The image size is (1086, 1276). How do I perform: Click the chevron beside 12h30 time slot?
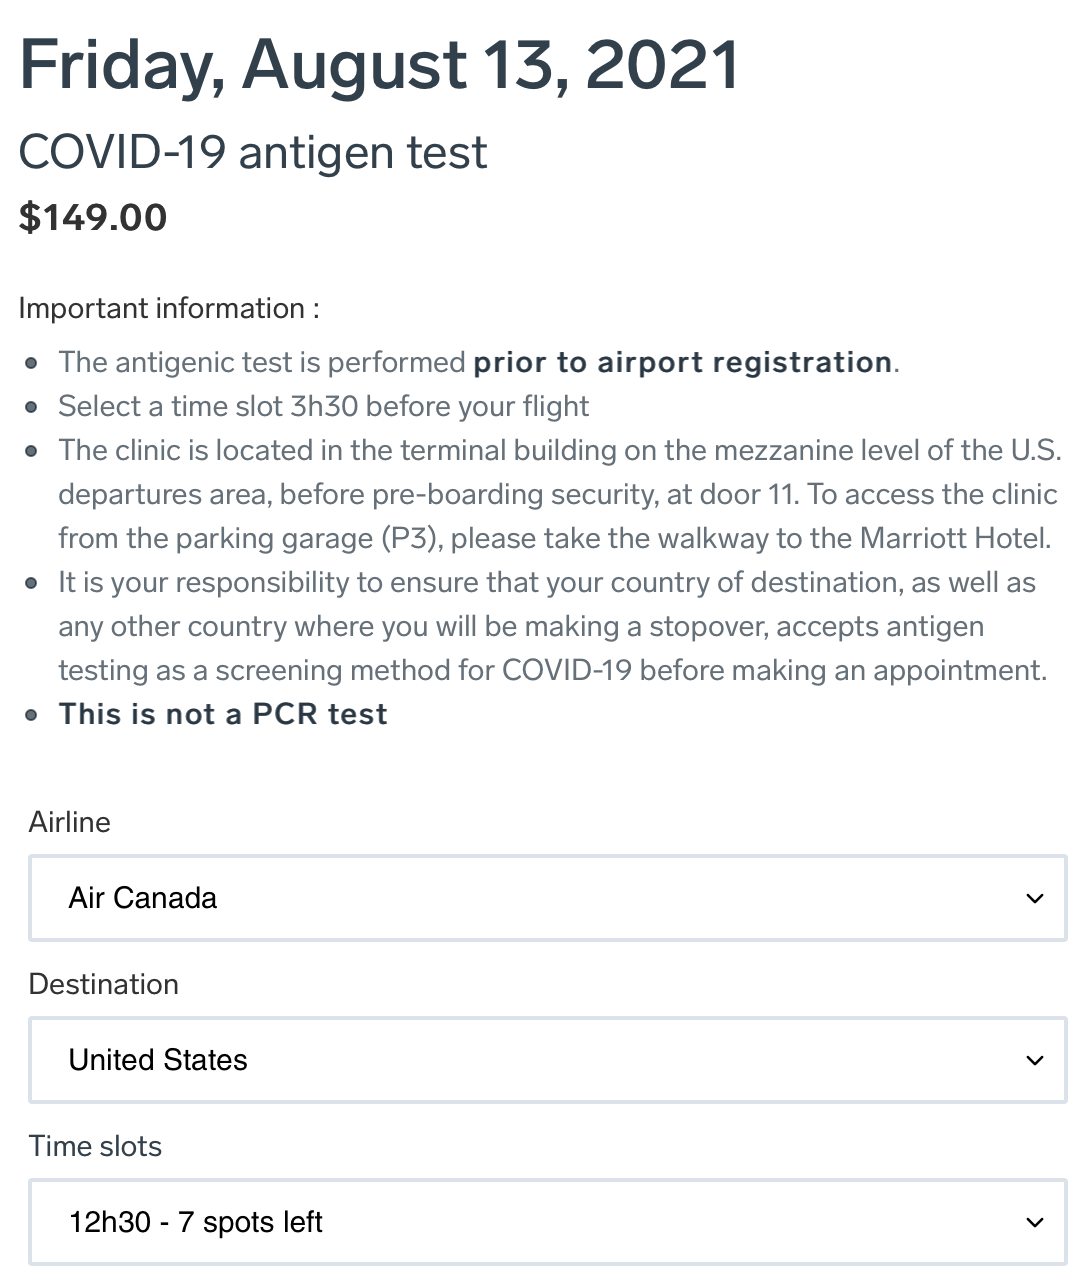pos(1034,1223)
